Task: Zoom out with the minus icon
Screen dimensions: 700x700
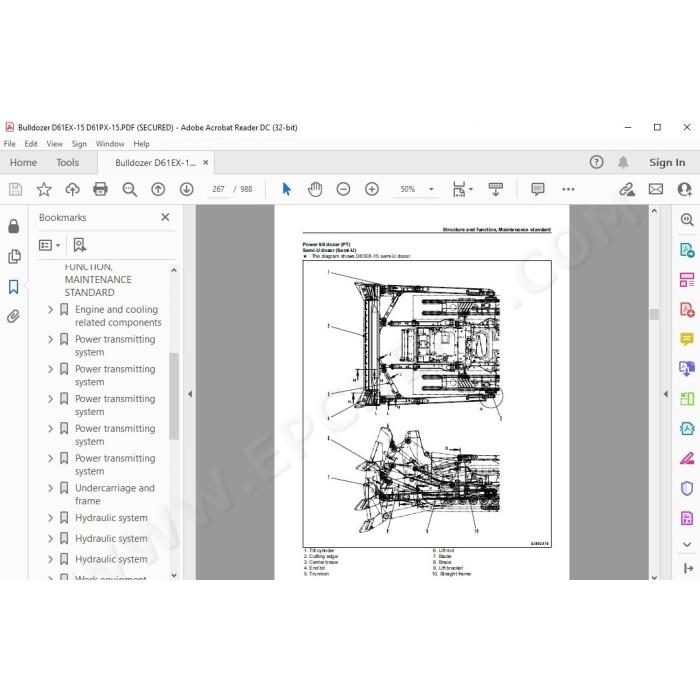Action: [343, 189]
